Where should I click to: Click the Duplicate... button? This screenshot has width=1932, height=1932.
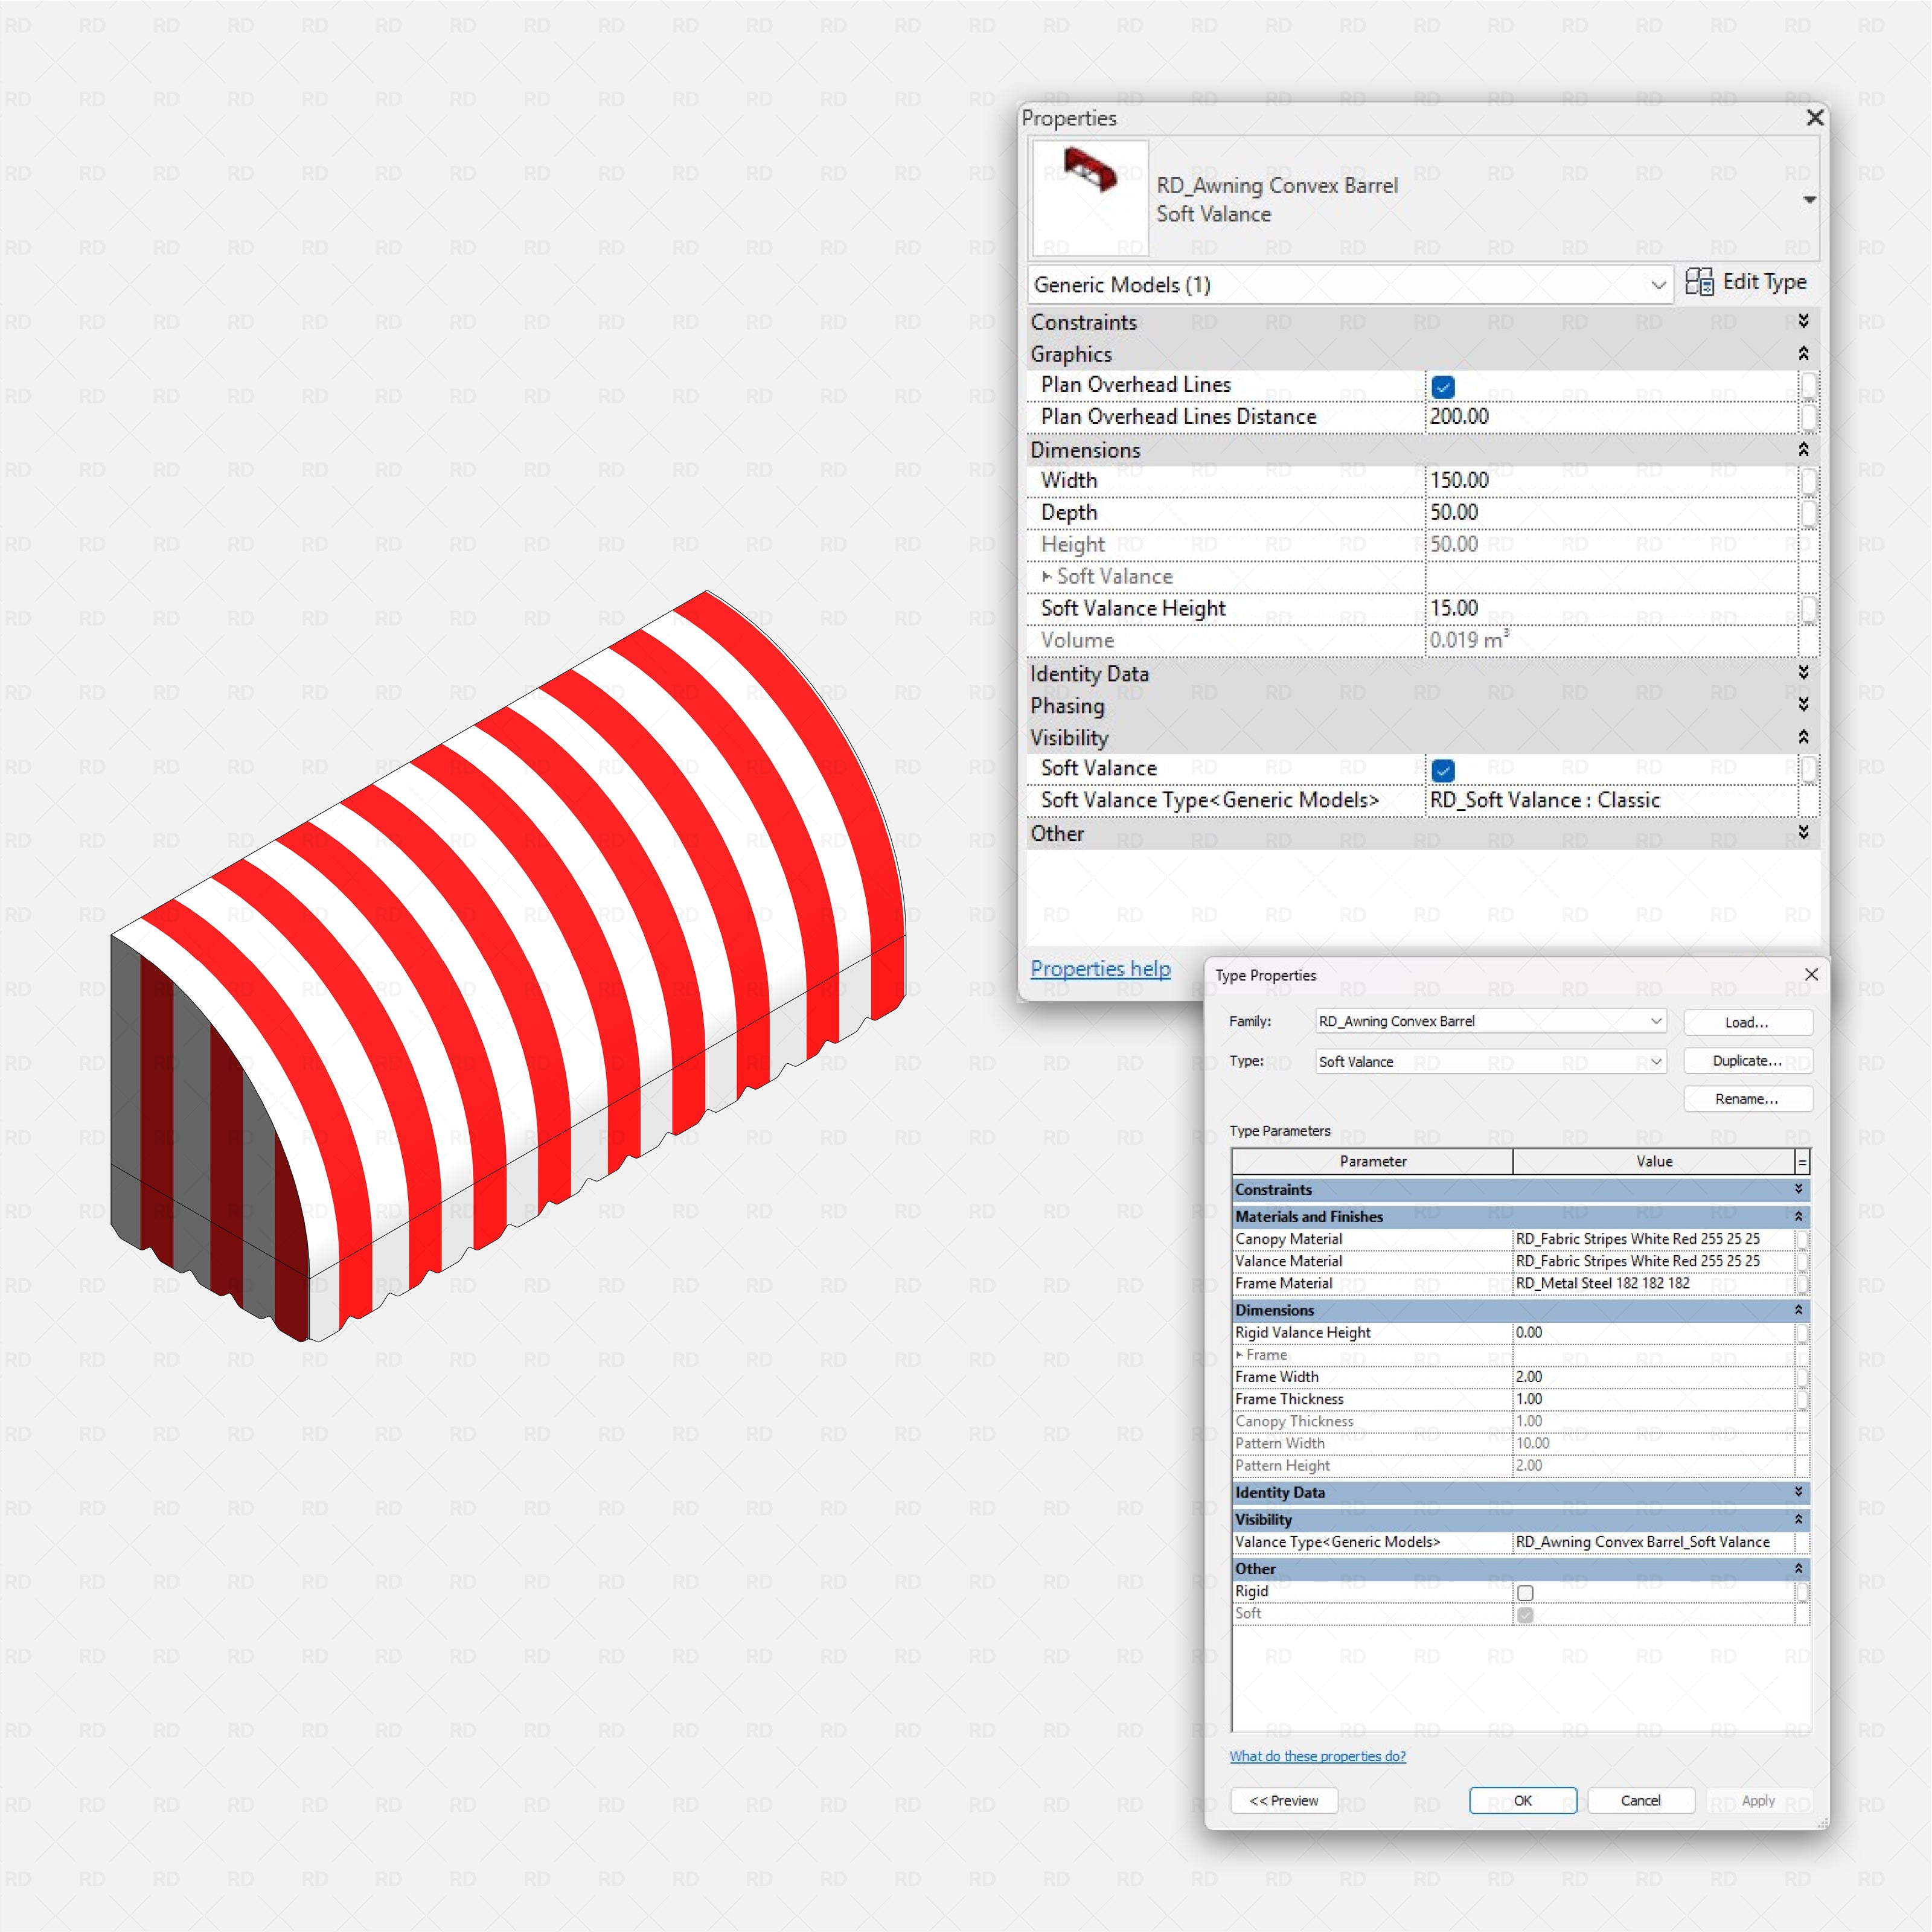pos(1747,1060)
